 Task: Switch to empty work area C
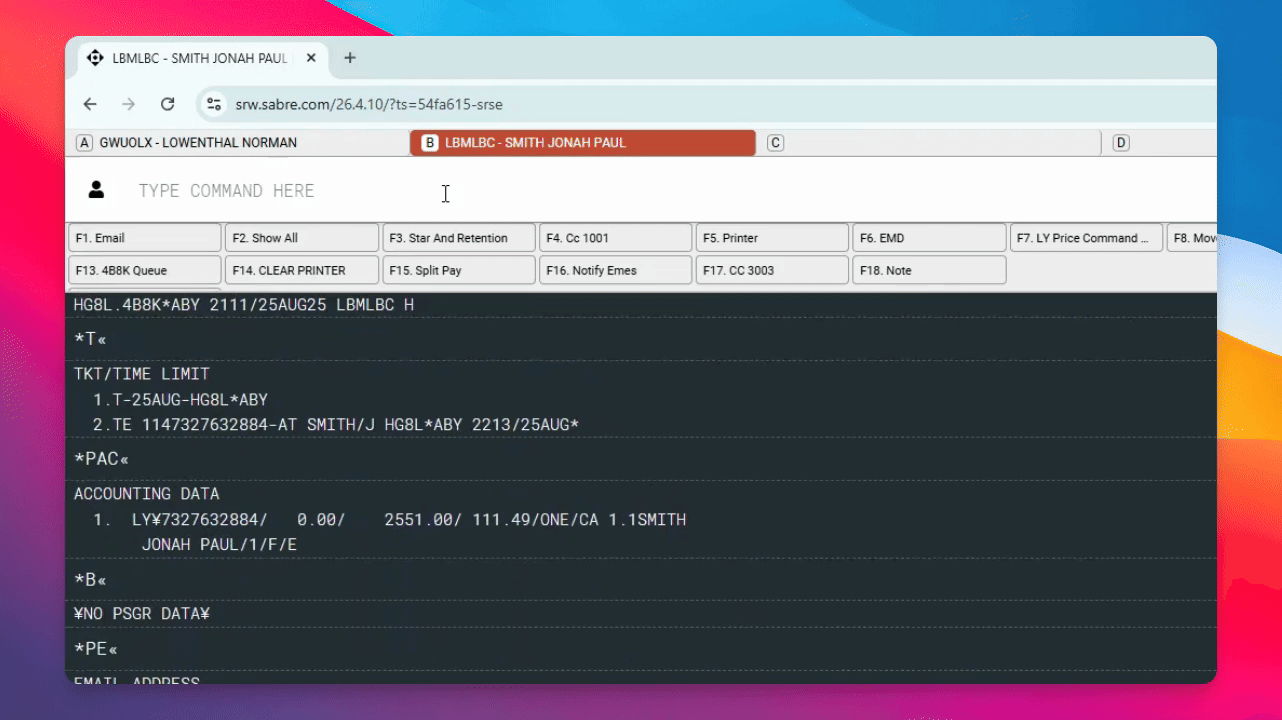point(930,143)
